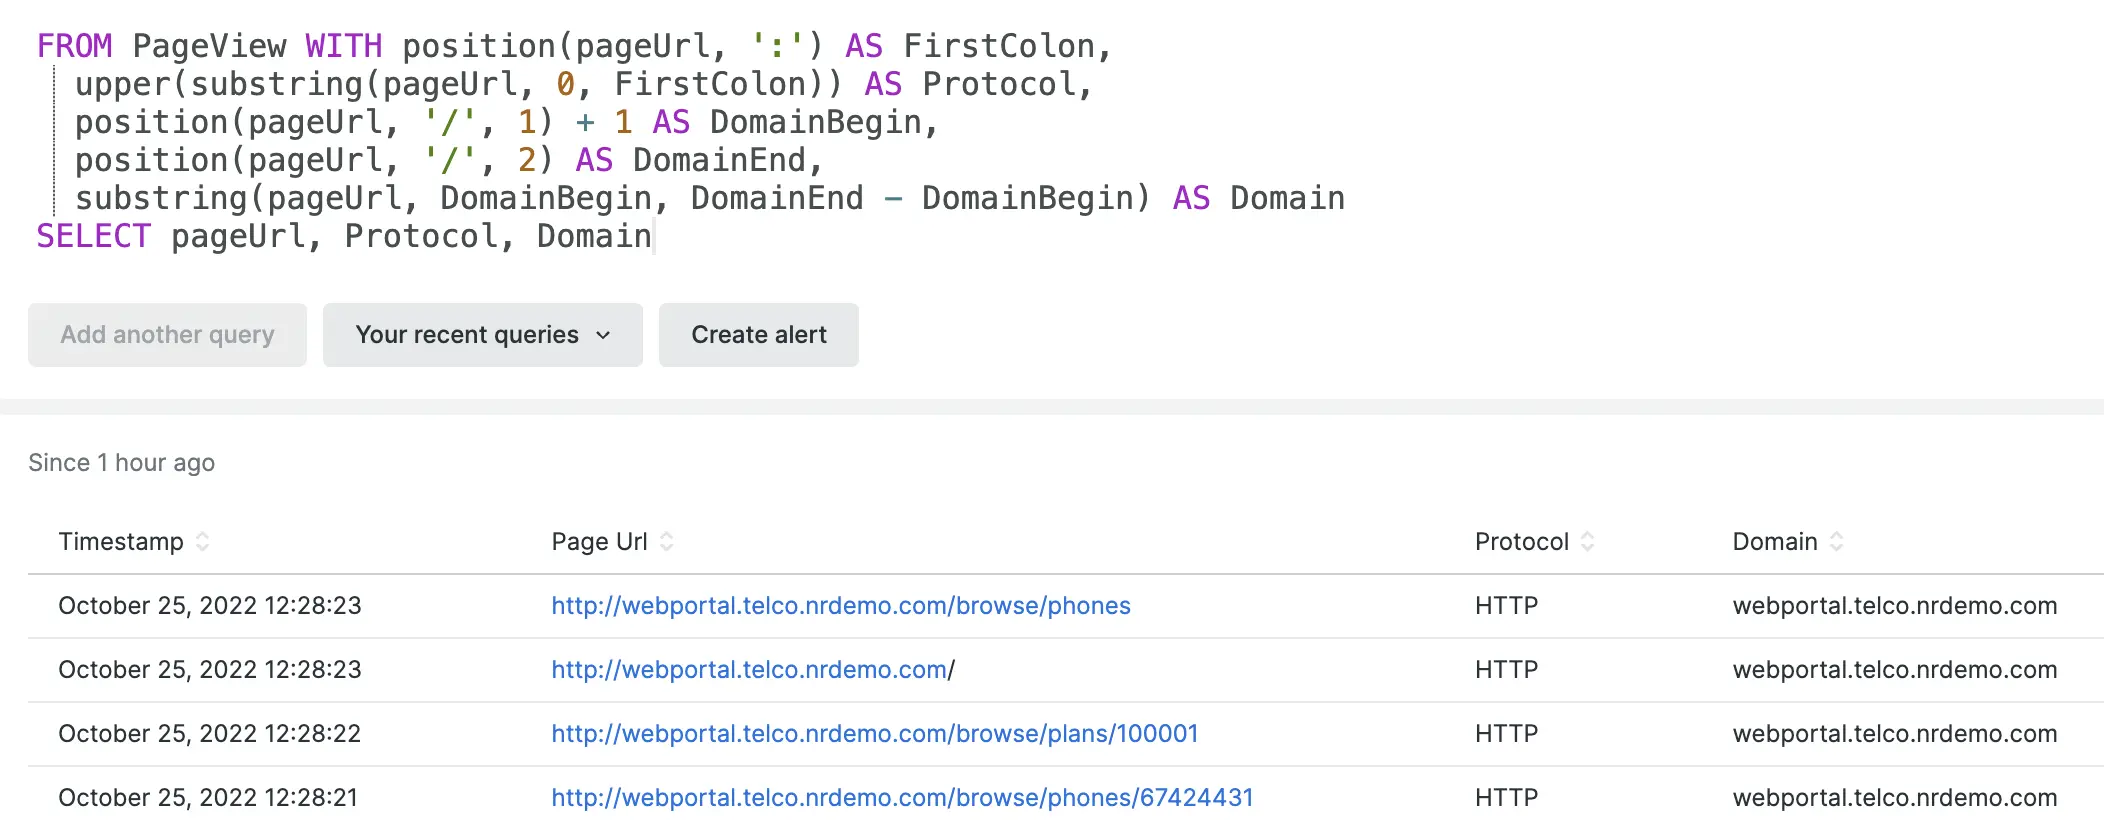Click DomainEnd alias in fourth query line

(x=719, y=161)
